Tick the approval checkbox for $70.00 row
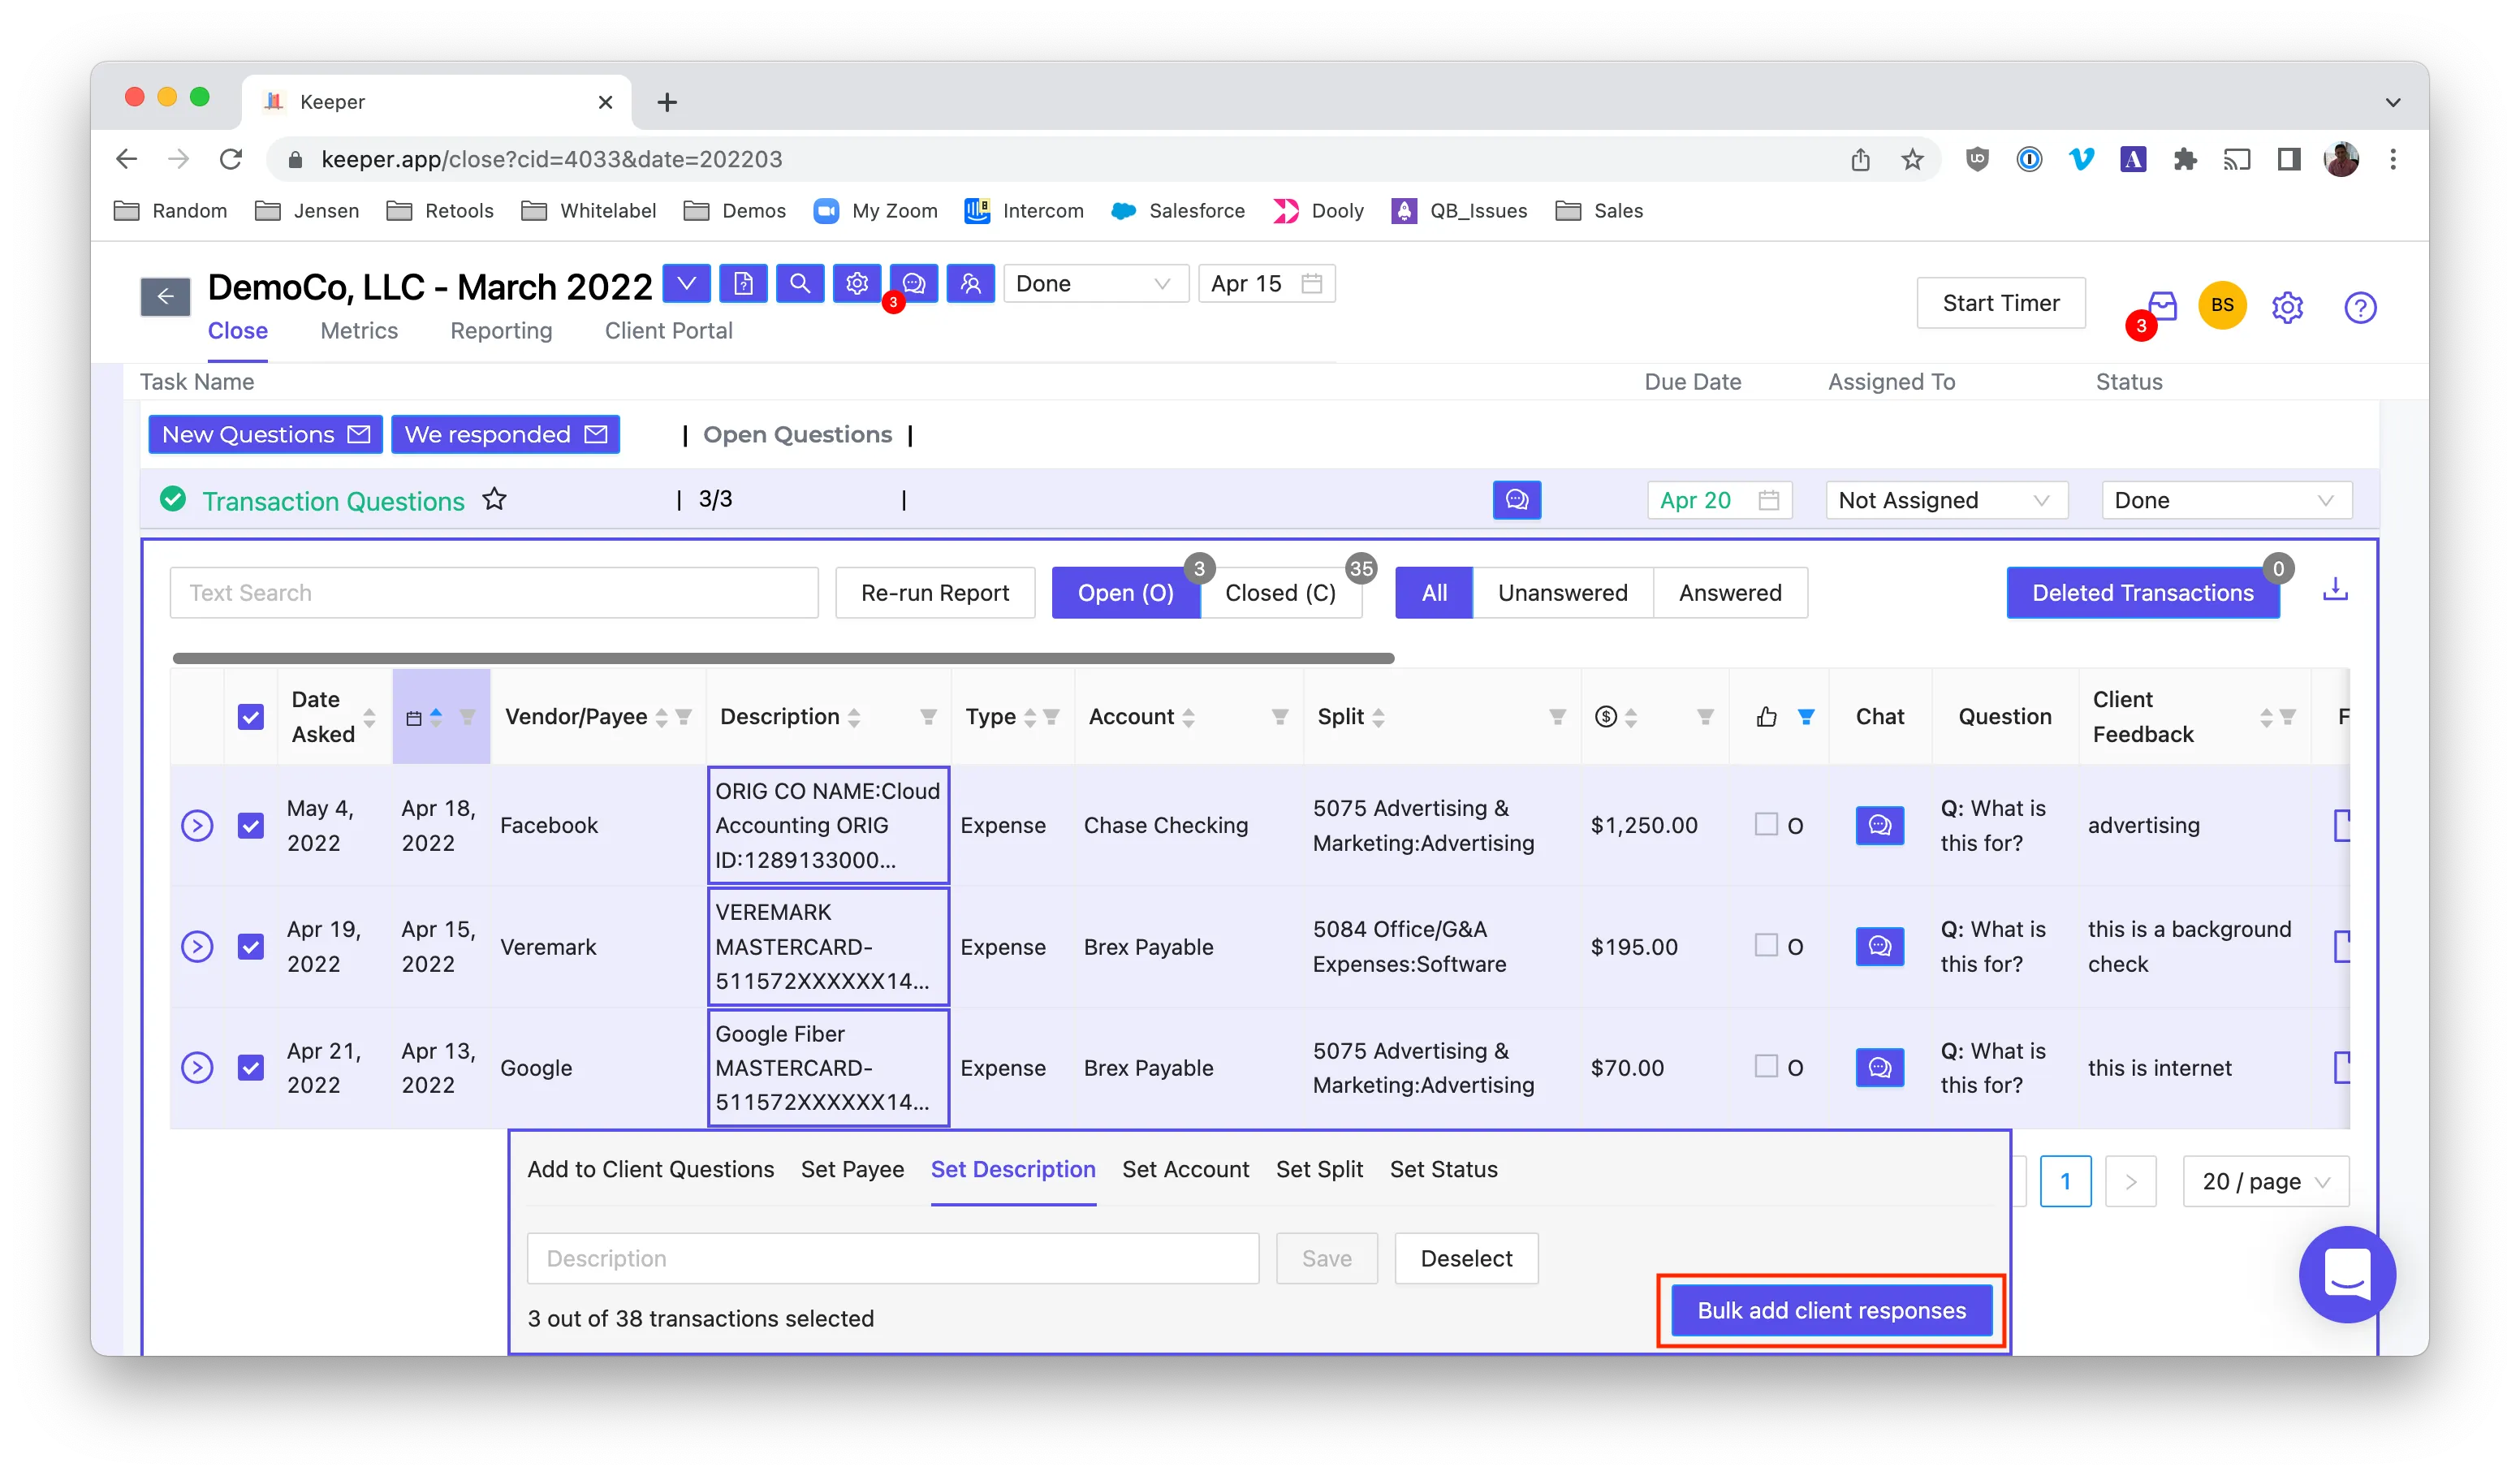This screenshot has width=2520, height=1476. pos(1766,1066)
